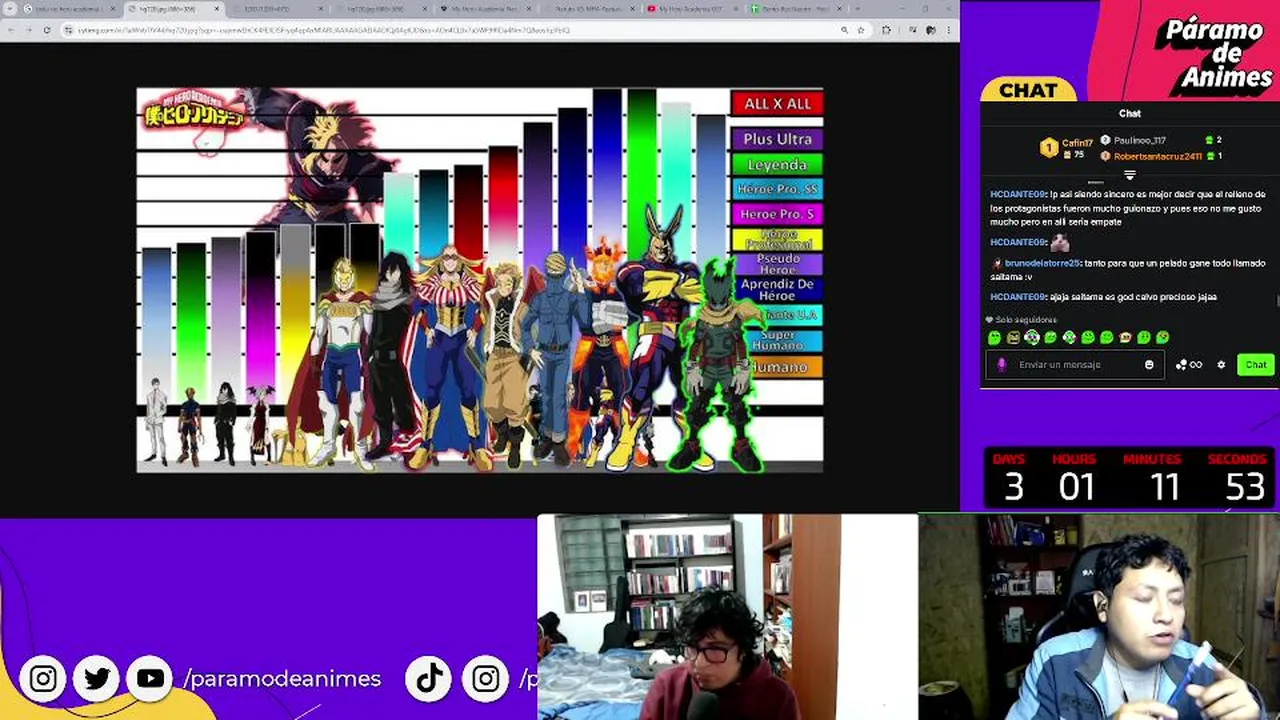Click the CHAT header label
Image resolution: width=1280 pixels, height=720 pixels.
[x=1028, y=90]
